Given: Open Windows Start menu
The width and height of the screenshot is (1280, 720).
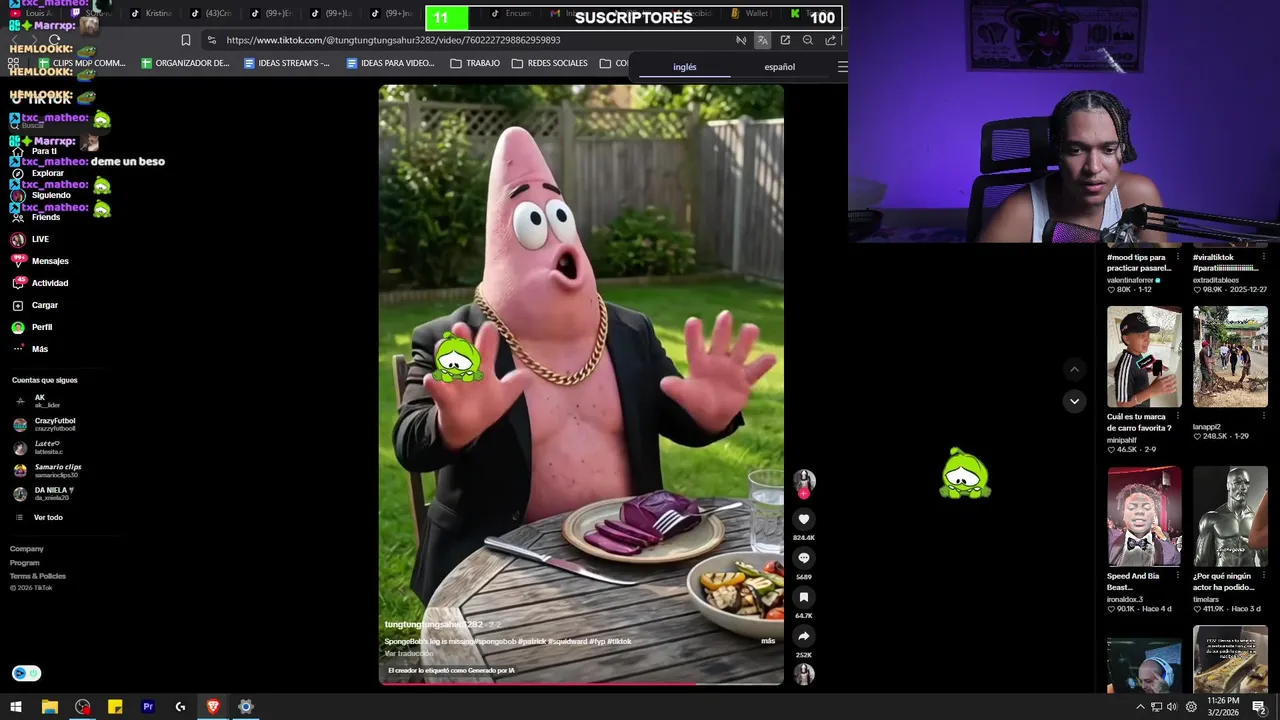Looking at the screenshot, I should pos(16,707).
